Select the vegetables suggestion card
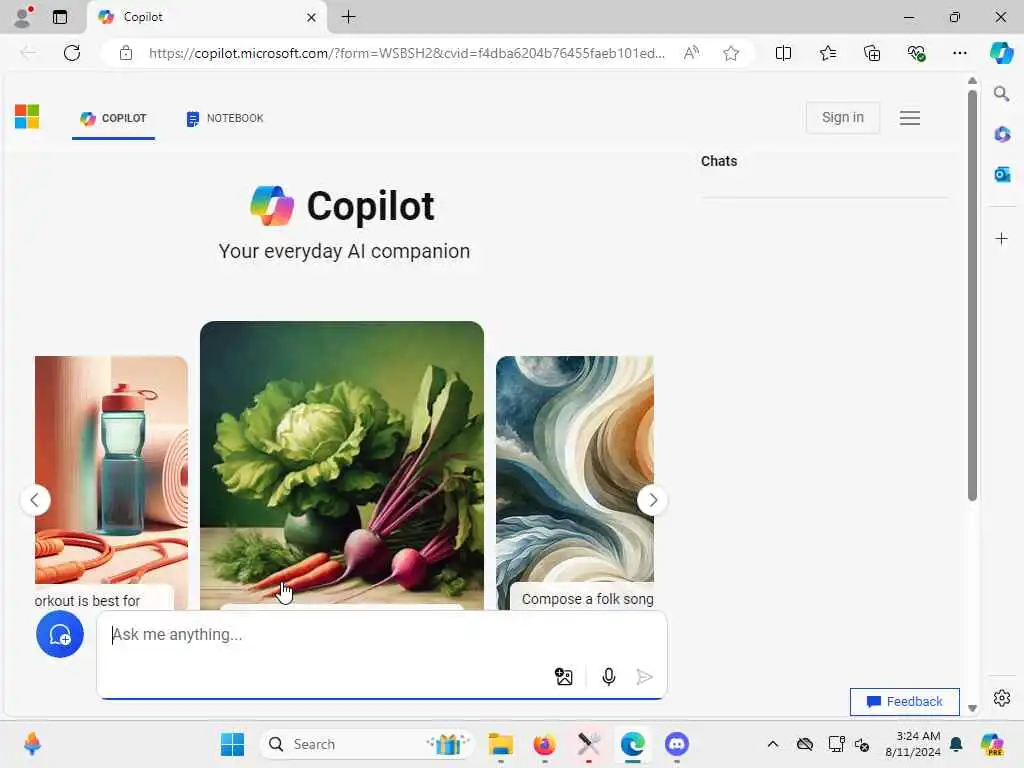1024x768 pixels. tap(342, 465)
